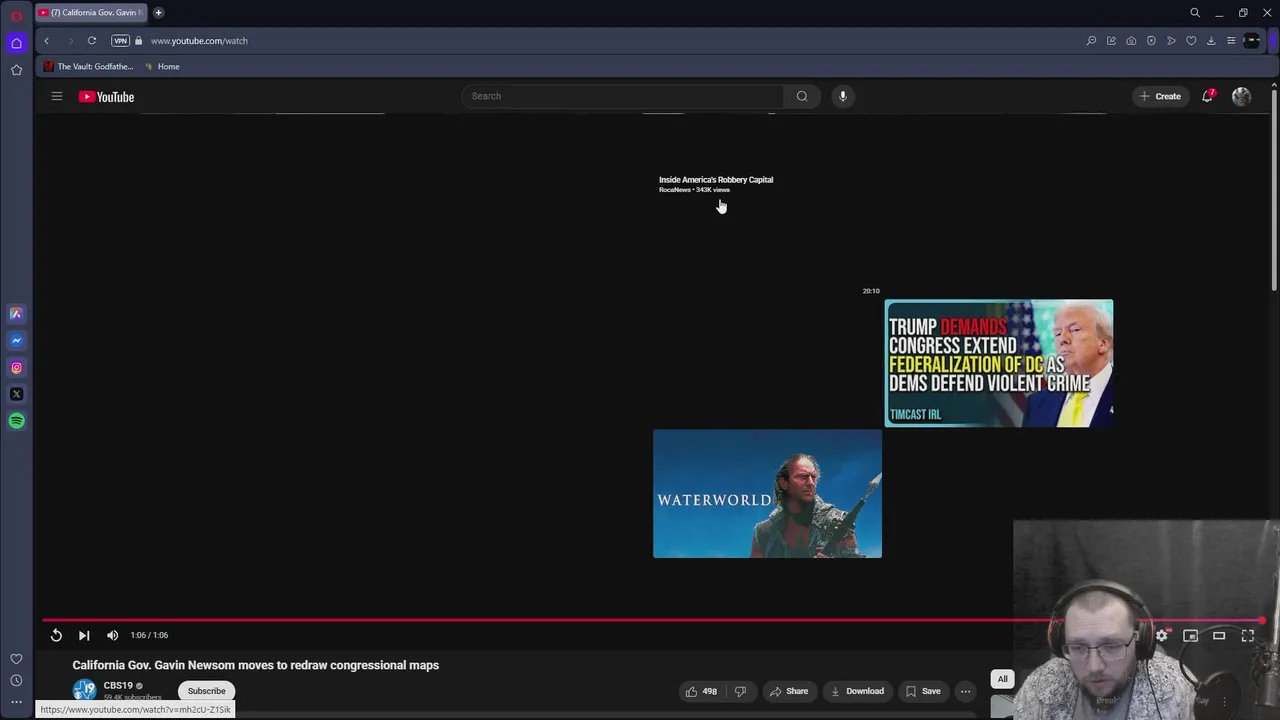Open Inside America's Robbery Capital suggestion
1280x720 pixels.
point(716,180)
